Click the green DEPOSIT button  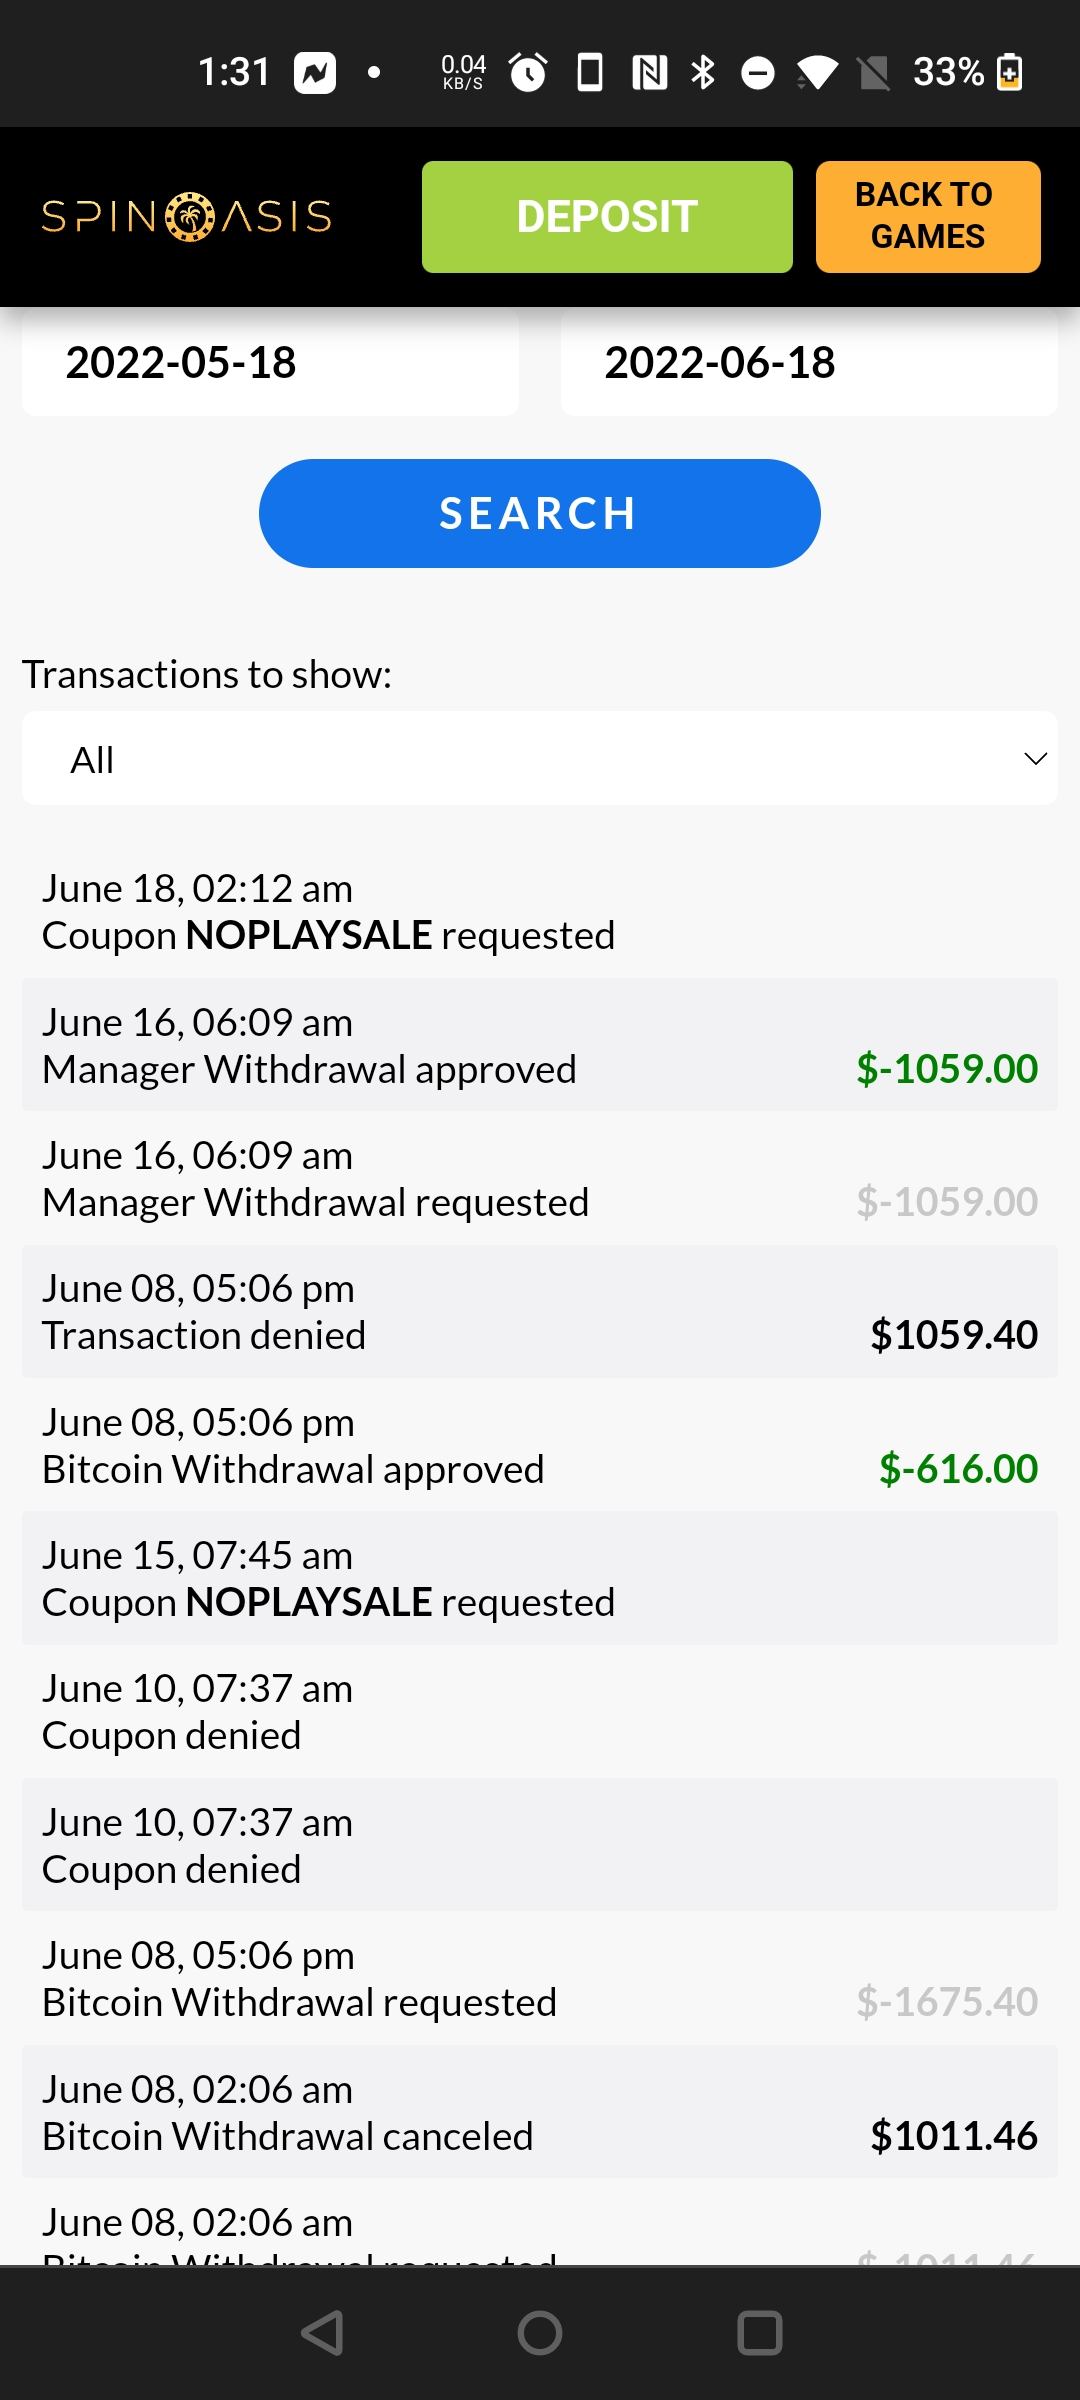coord(607,217)
